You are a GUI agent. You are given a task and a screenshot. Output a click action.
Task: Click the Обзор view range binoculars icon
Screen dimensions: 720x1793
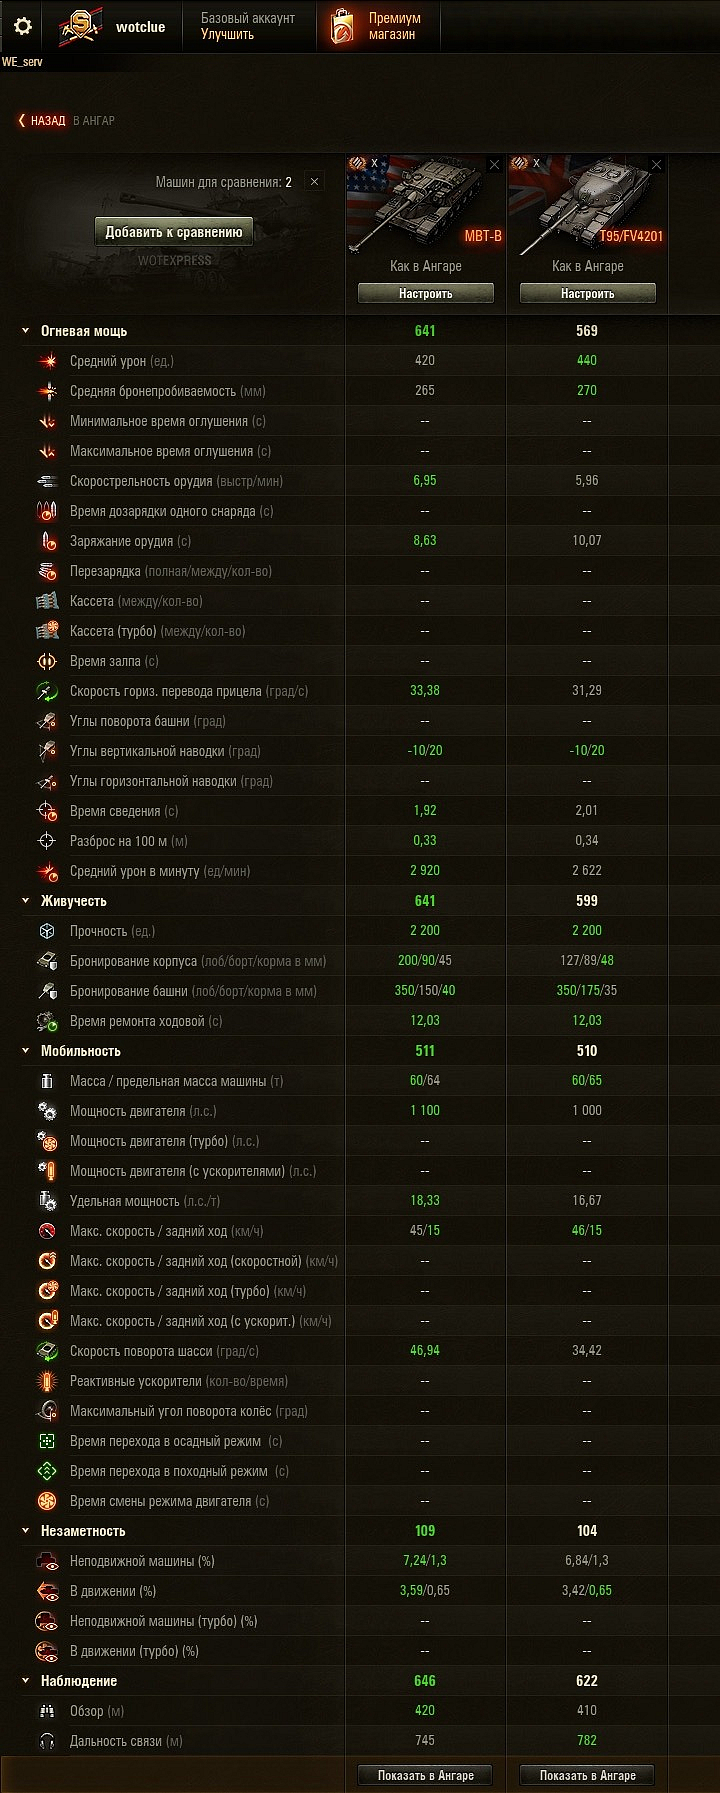(x=46, y=1710)
